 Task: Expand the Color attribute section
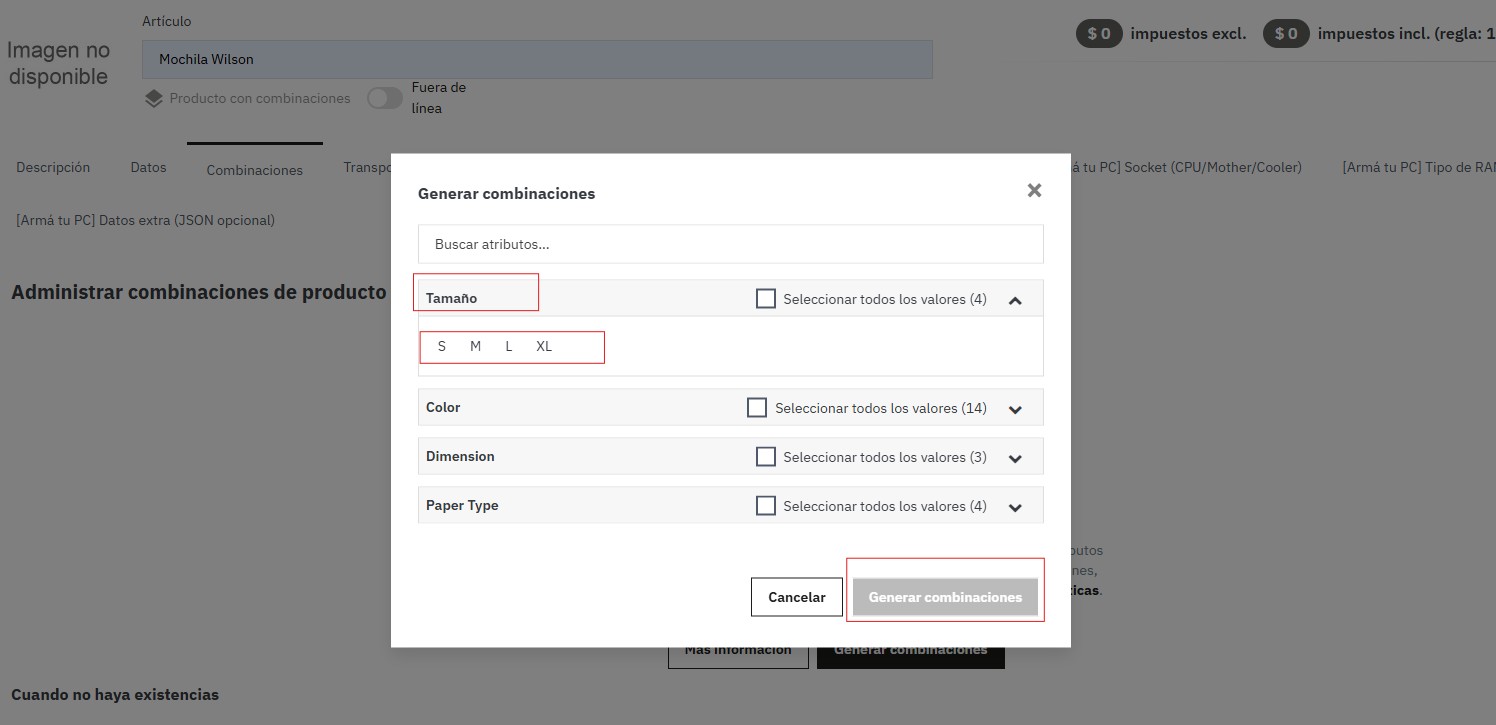point(1015,409)
